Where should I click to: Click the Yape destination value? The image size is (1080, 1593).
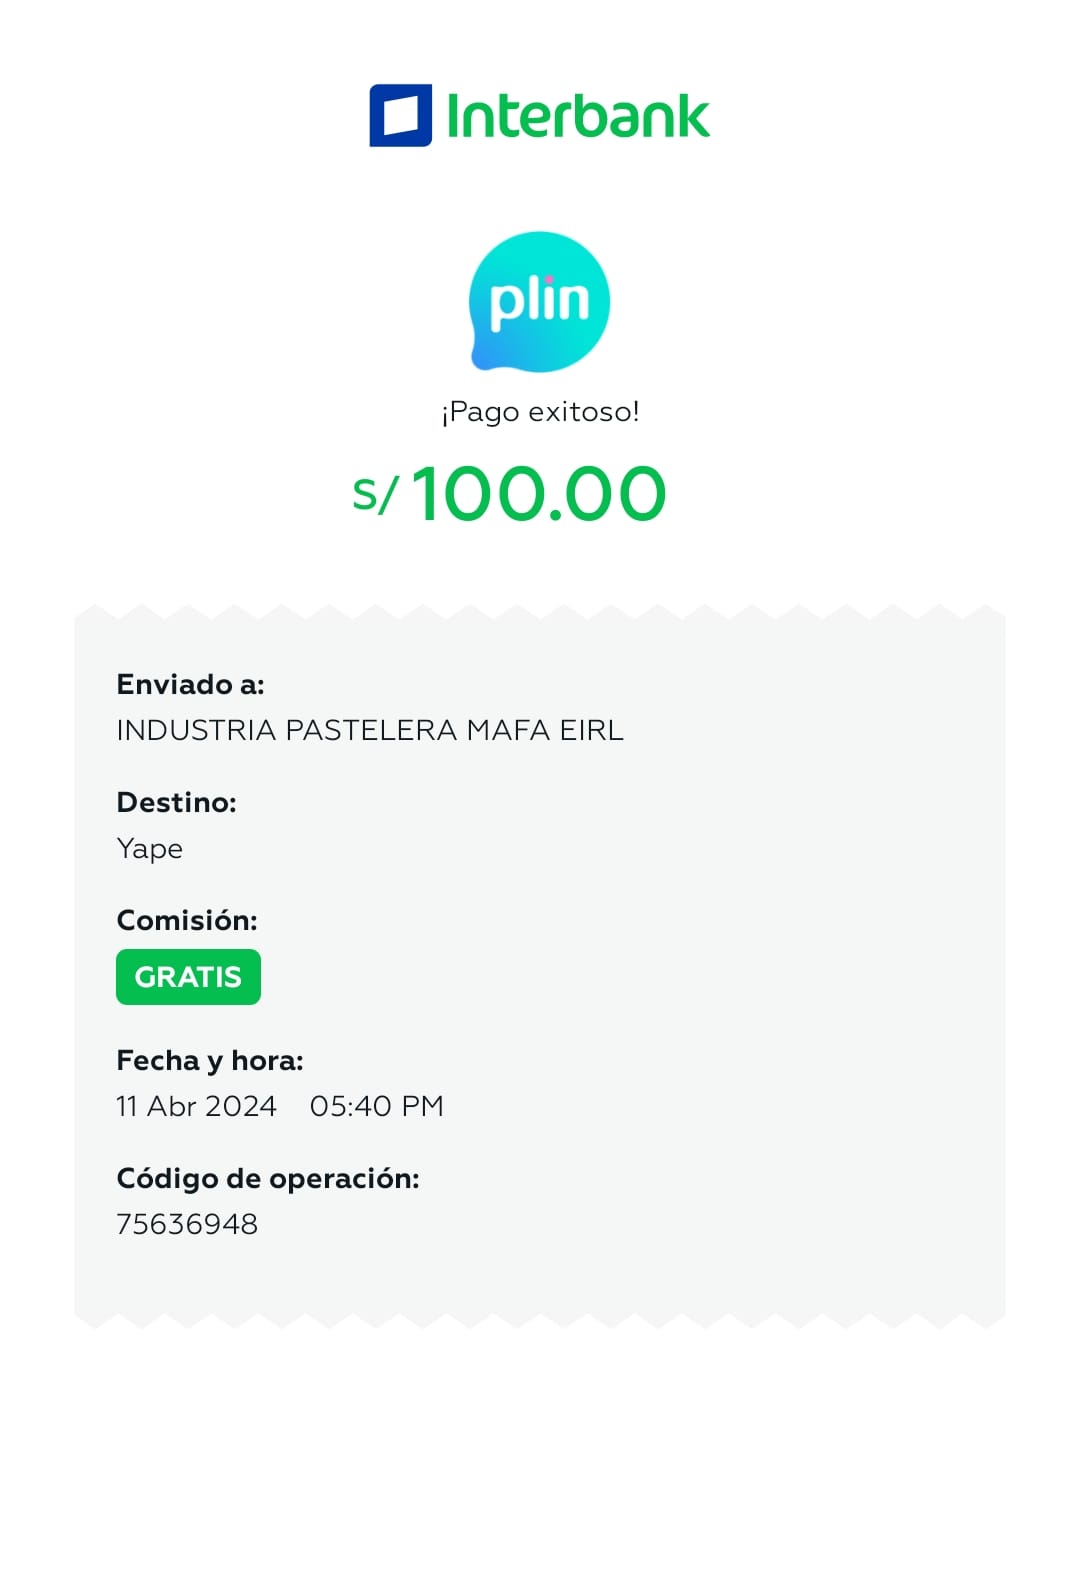[x=149, y=849]
